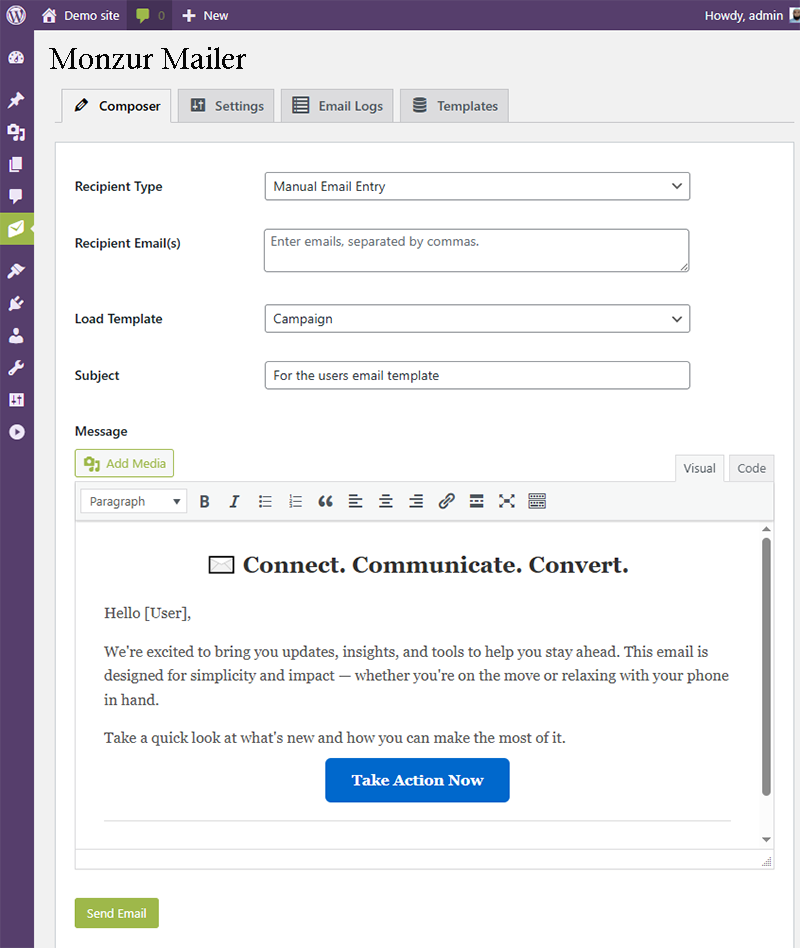Click the Add Media button
The width and height of the screenshot is (800, 948).
[x=125, y=463]
